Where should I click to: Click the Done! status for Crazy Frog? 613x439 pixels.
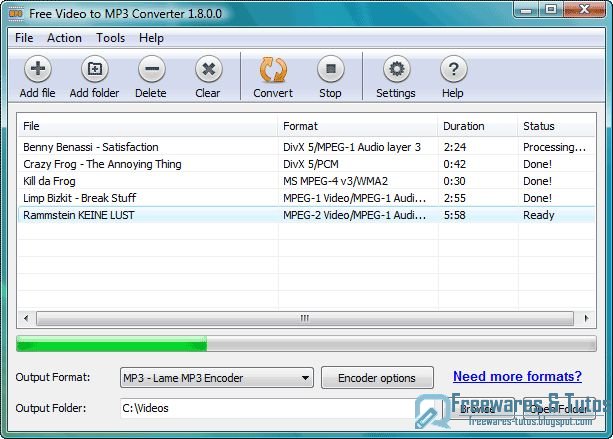tap(538, 164)
